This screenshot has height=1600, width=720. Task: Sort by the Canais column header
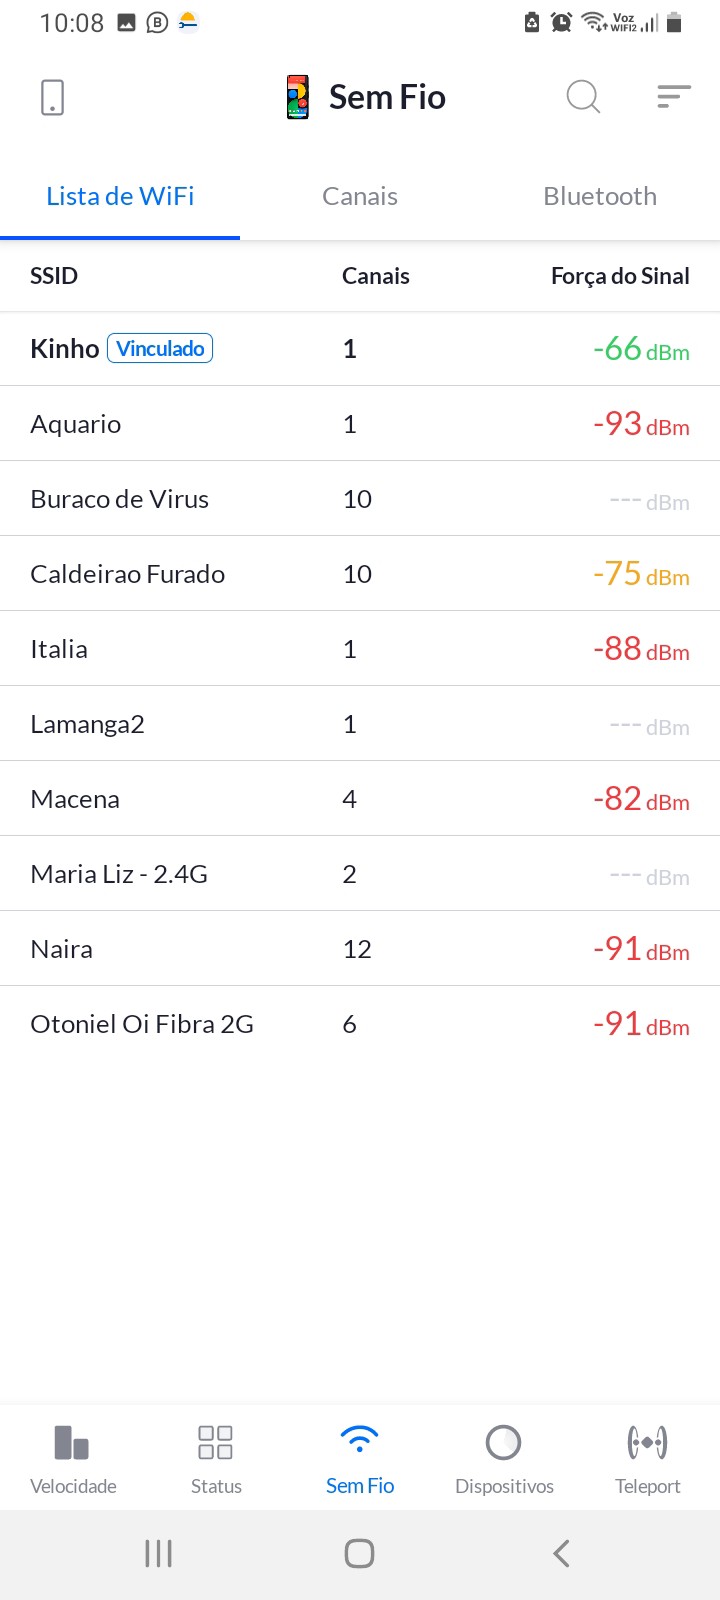tap(376, 276)
